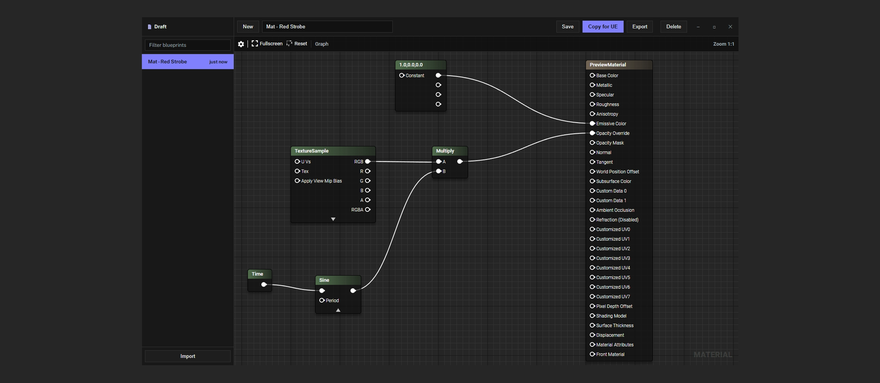Click the Custom Data 0 pin label
The image size is (880, 383).
pyautogui.click(x=611, y=191)
